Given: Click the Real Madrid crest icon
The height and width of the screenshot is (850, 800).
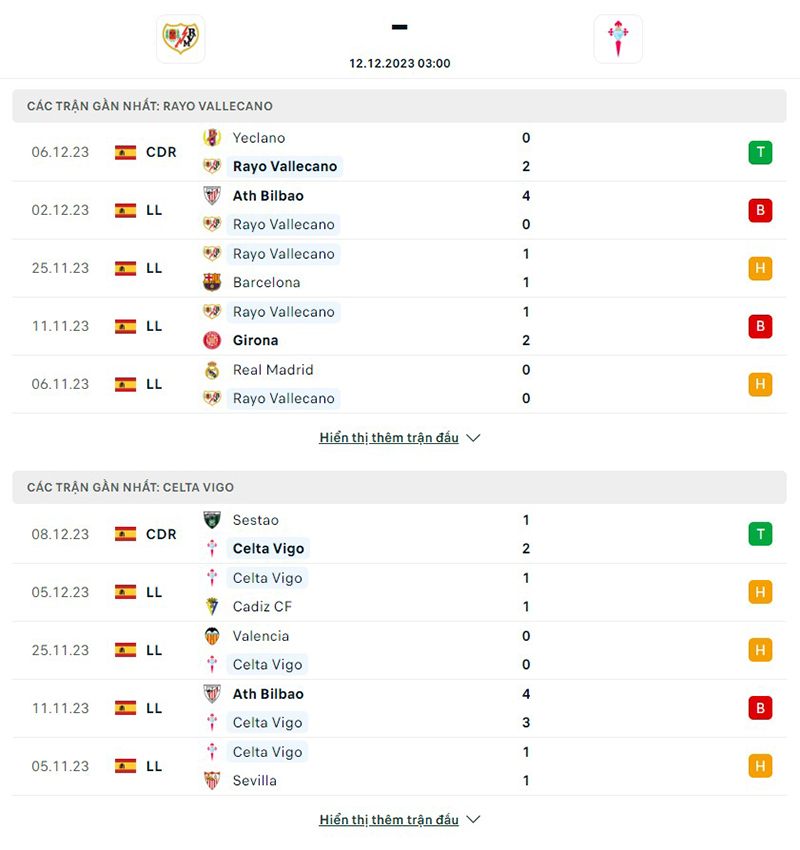Looking at the screenshot, I should tap(211, 369).
